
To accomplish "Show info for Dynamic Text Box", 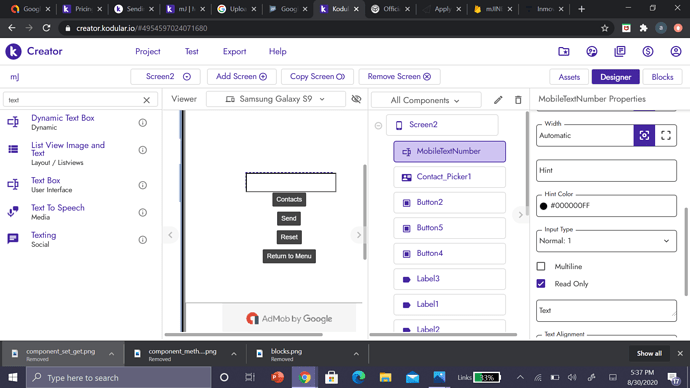I will pyautogui.click(x=143, y=123).
